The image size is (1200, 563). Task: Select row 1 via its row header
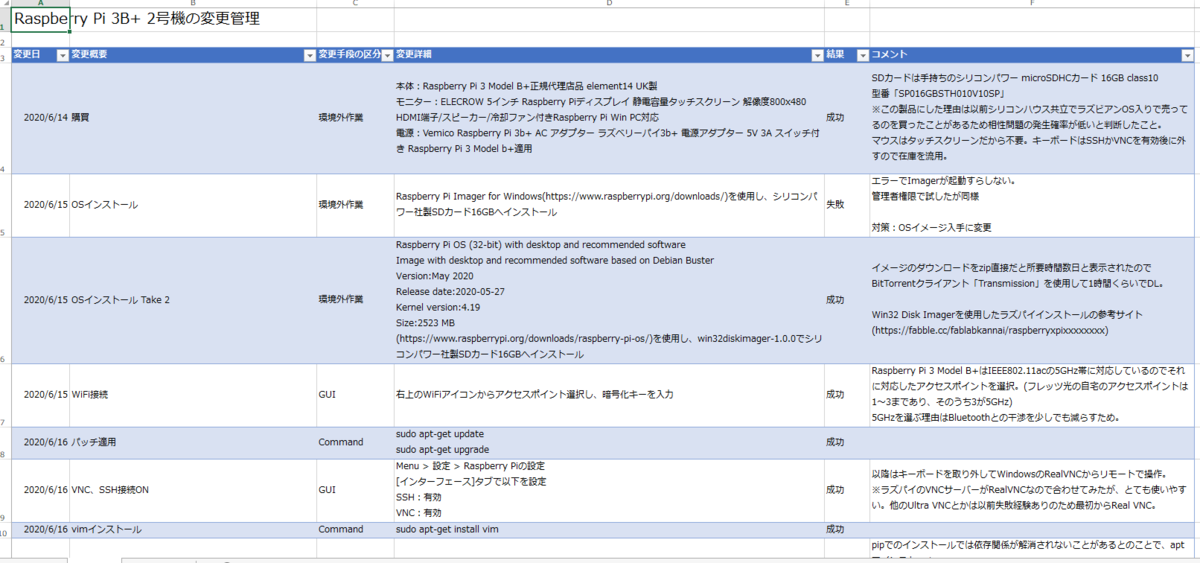(x=5, y=21)
